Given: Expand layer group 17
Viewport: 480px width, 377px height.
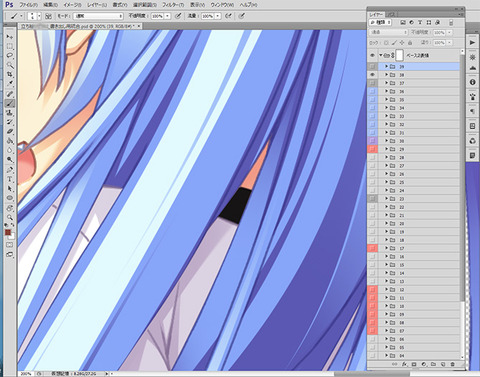Looking at the screenshot, I should click(386, 248).
